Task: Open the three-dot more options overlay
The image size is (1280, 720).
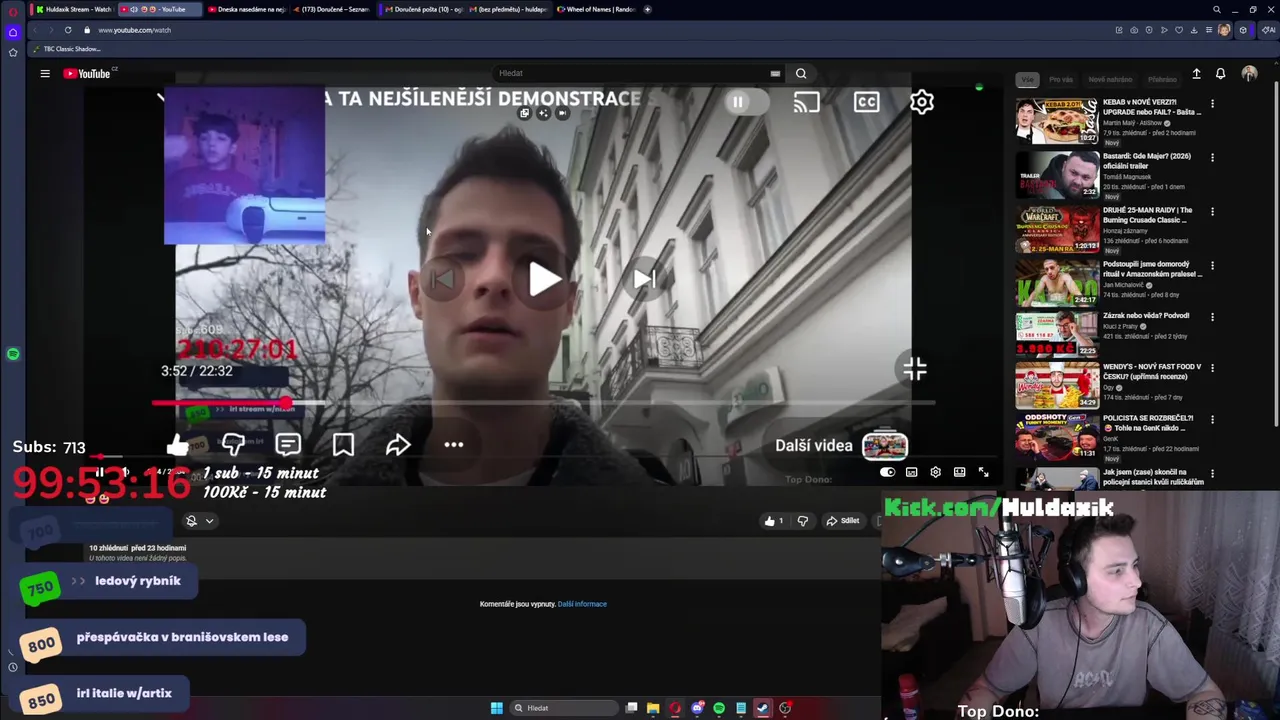Action: click(454, 444)
